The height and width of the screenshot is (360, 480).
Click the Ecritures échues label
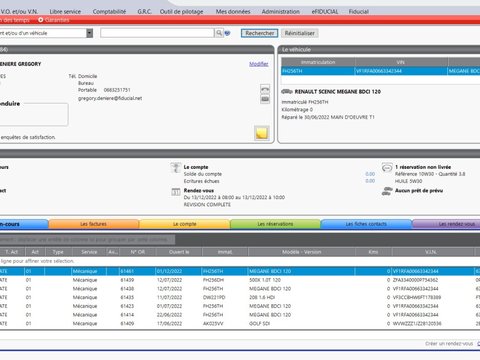201,181
